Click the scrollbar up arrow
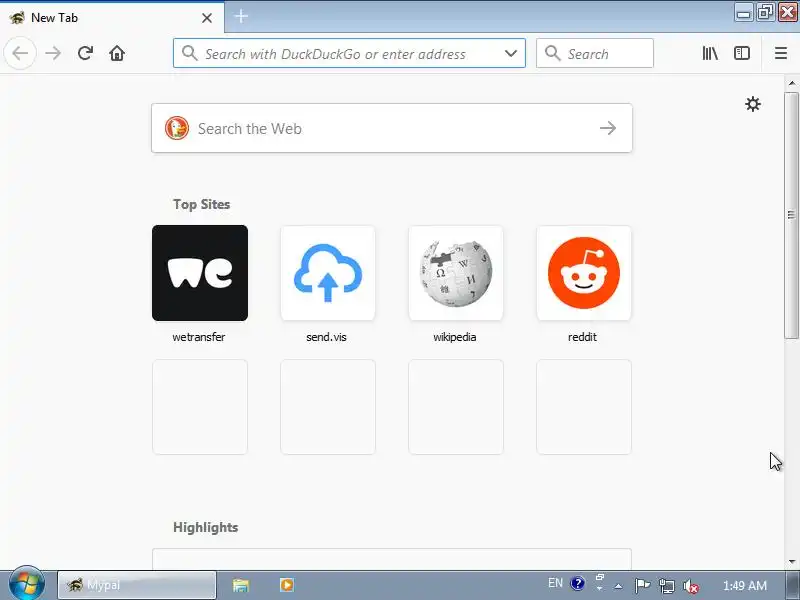The image size is (800, 600). click(791, 82)
